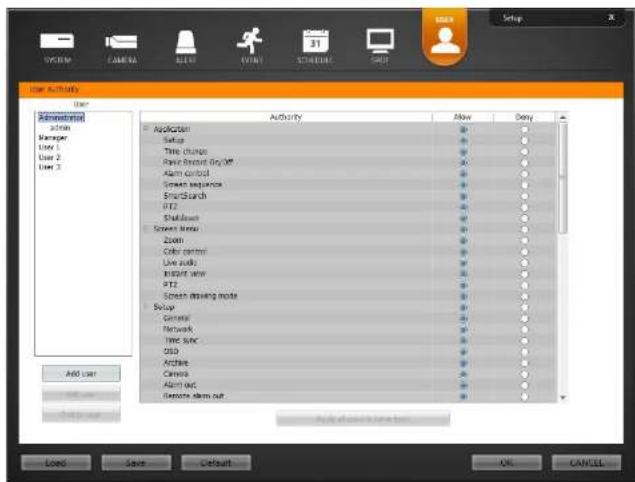635x482 pixels.
Task: Select the Panic Record On/Off row
Action: (x=348, y=163)
